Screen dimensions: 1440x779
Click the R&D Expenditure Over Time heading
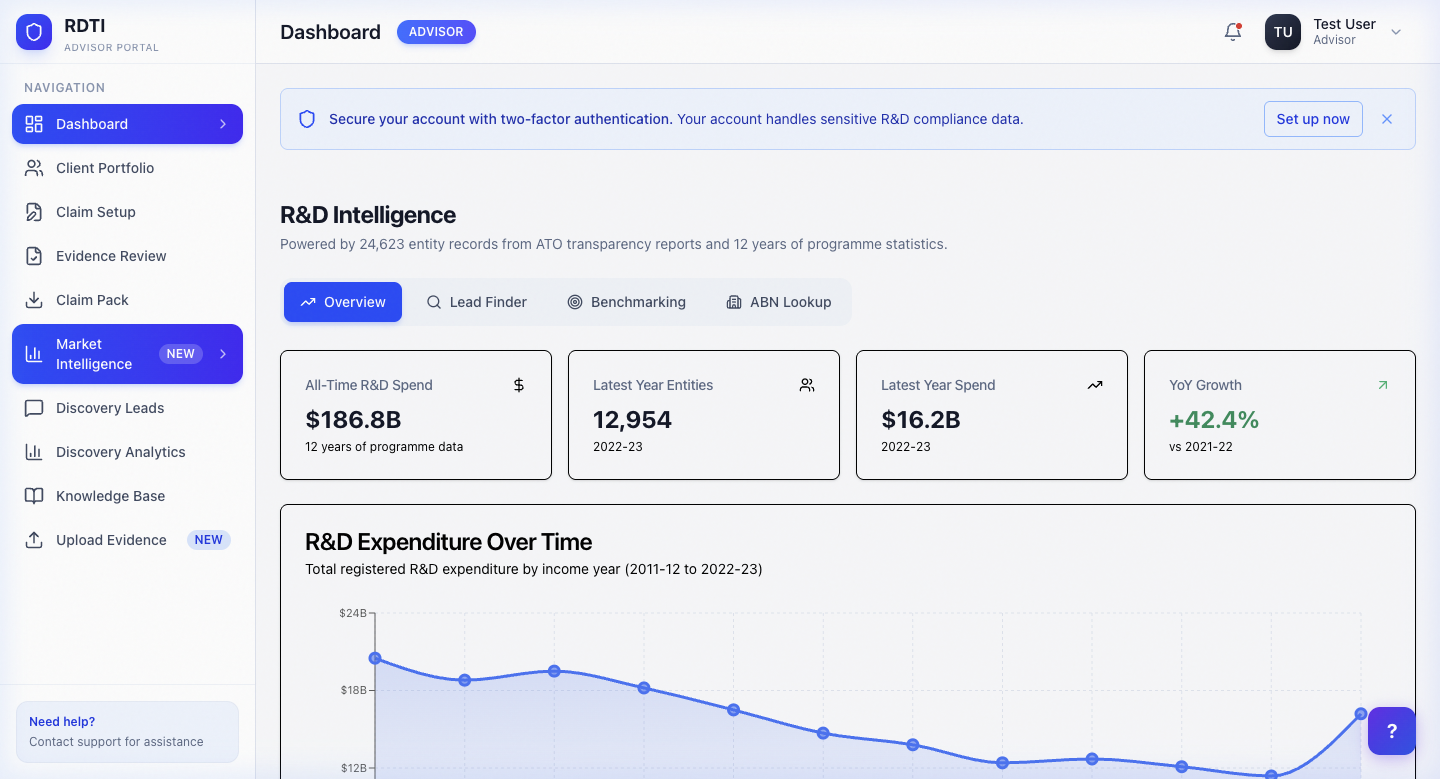(x=448, y=542)
